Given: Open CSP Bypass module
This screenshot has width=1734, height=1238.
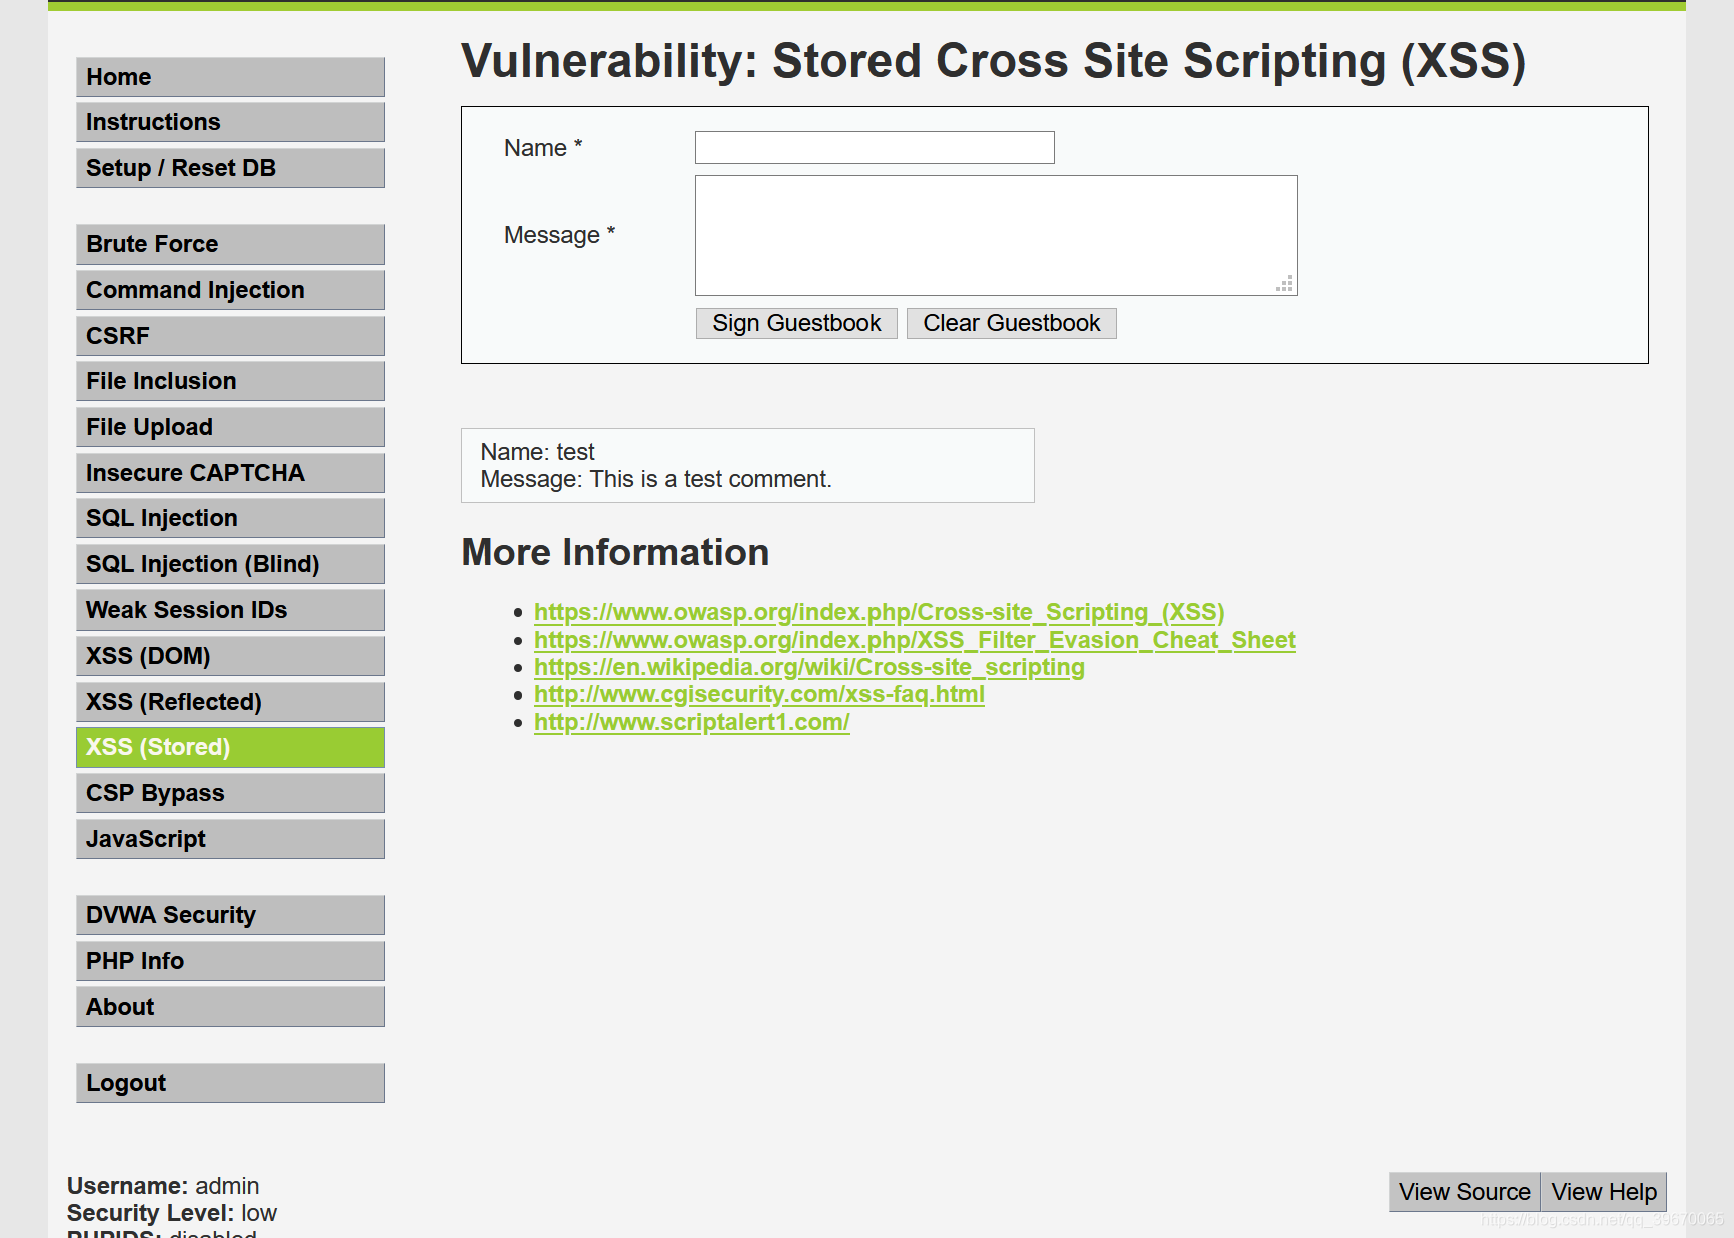Looking at the screenshot, I should (230, 793).
